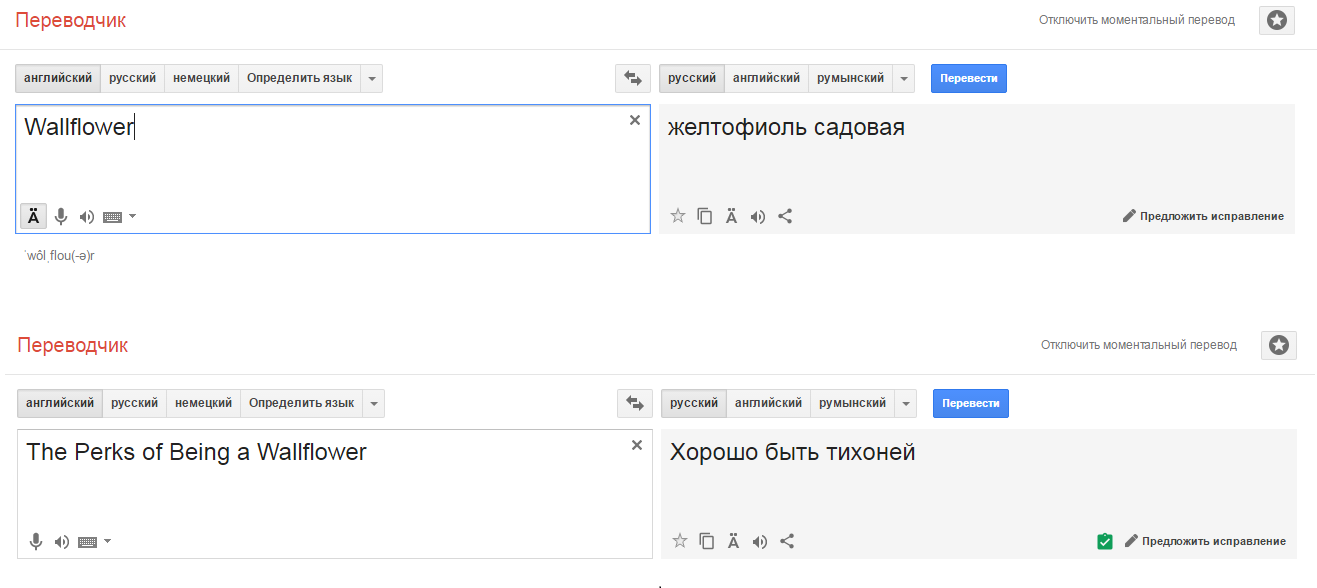Swap languages in the upper Wallflower translator
The height and width of the screenshot is (588, 1317).
632,78
